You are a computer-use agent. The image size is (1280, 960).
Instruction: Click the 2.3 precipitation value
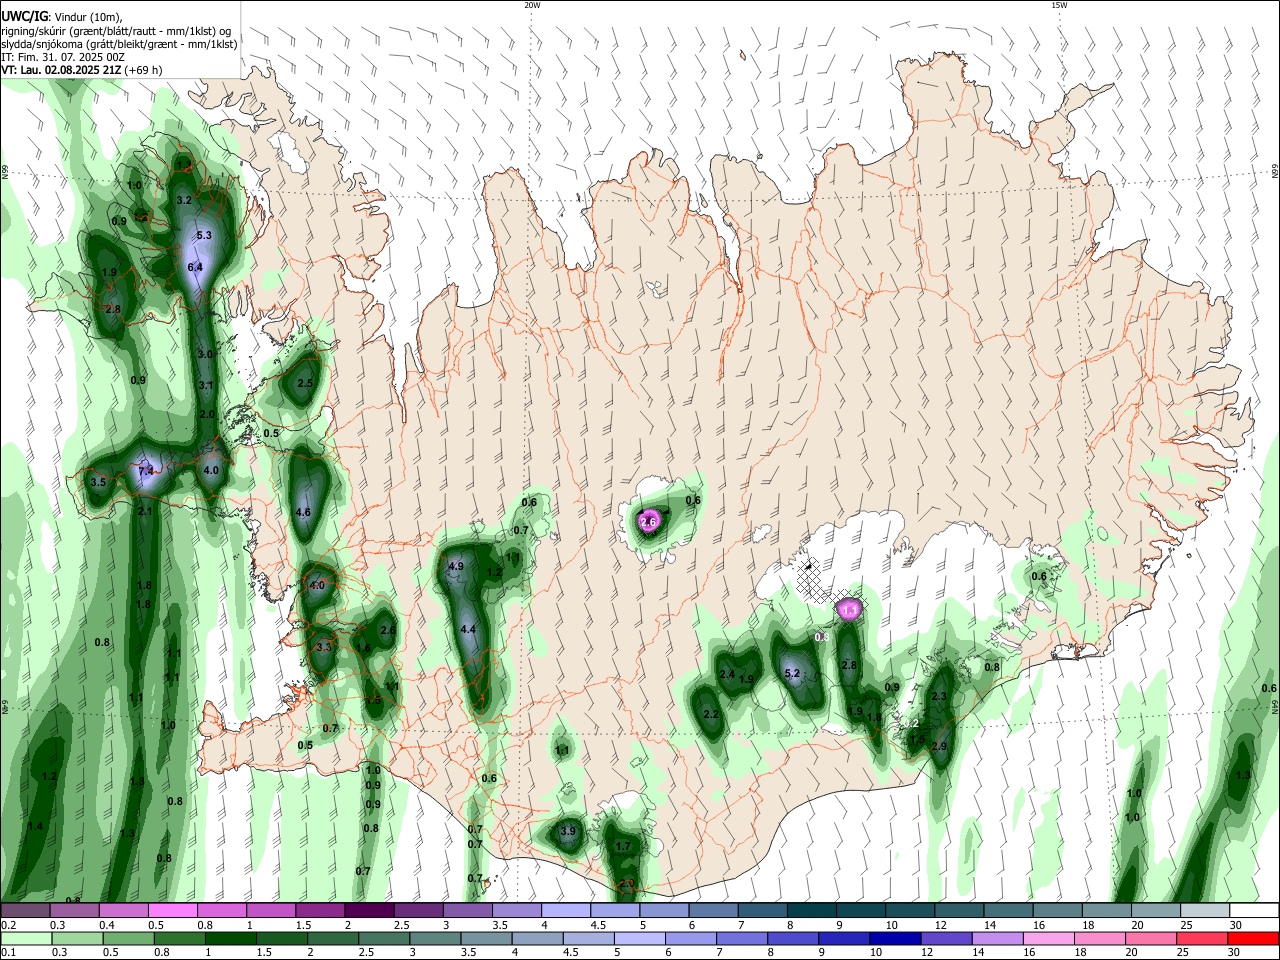[x=939, y=696]
